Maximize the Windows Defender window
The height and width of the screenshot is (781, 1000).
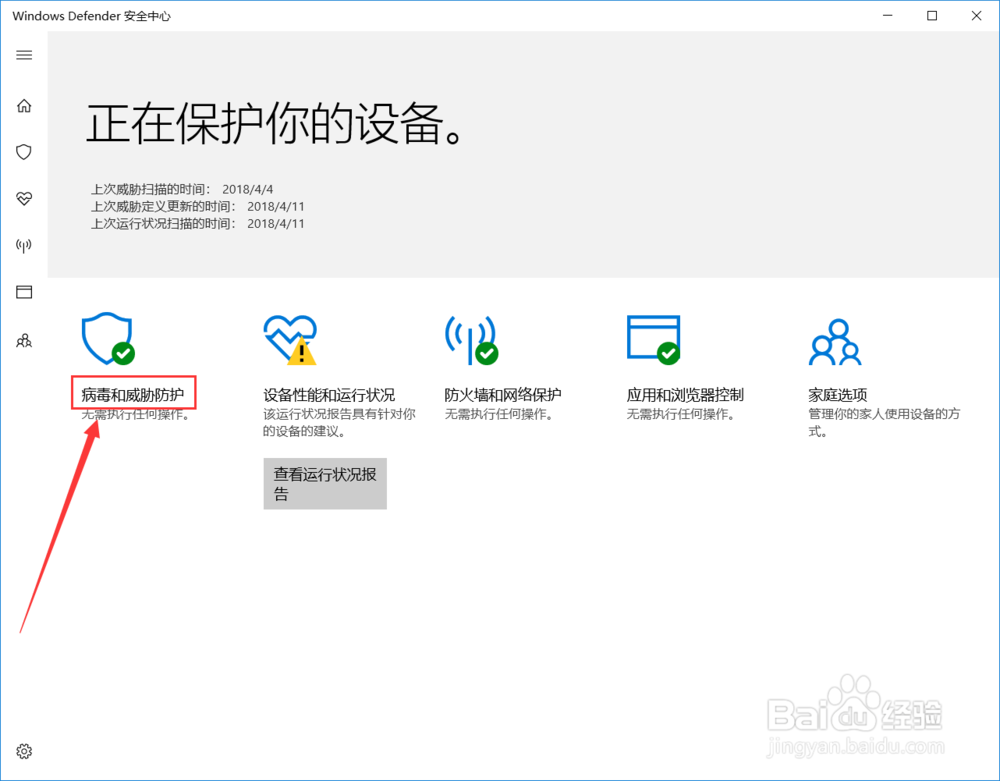(932, 16)
